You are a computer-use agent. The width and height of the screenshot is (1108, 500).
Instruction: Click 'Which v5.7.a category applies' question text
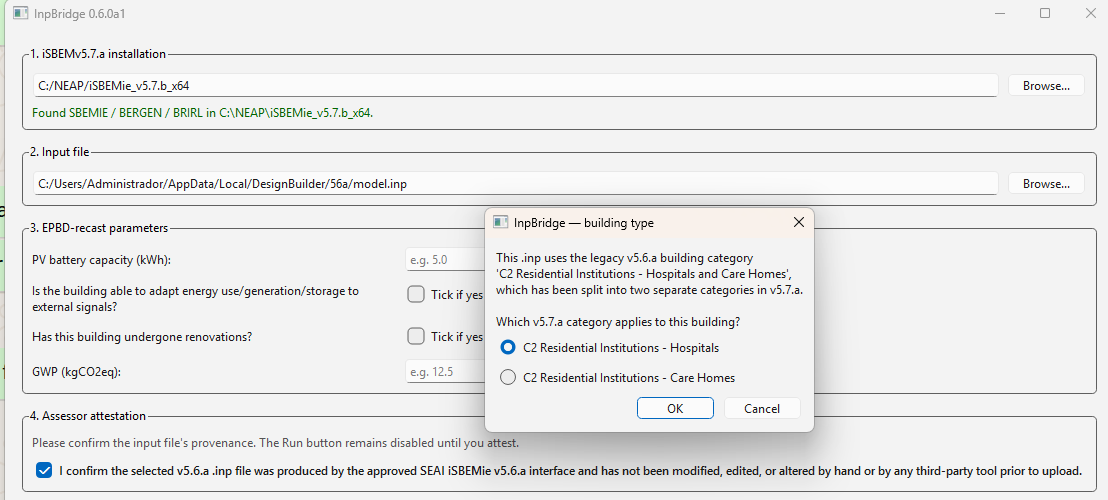coord(618,322)
